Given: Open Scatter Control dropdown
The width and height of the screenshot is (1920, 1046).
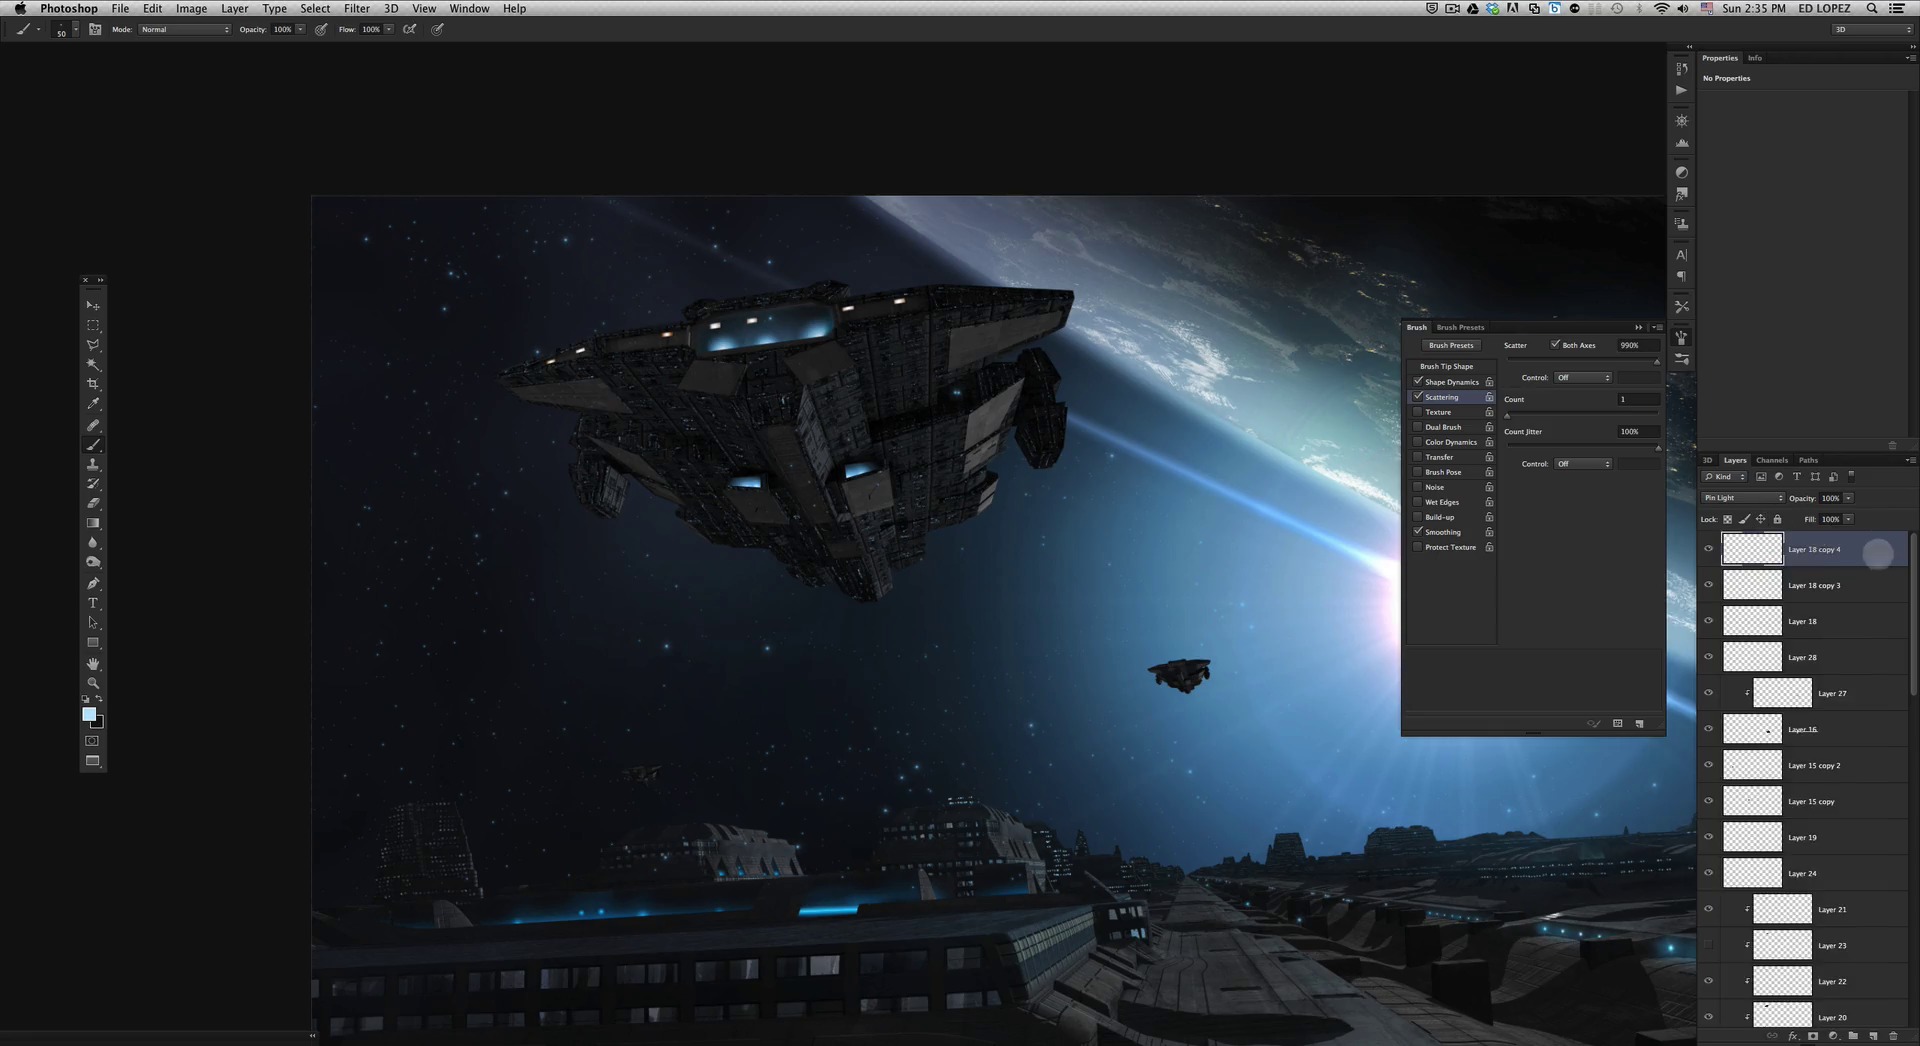Looking at the screenshot, I should [1583, 378].
